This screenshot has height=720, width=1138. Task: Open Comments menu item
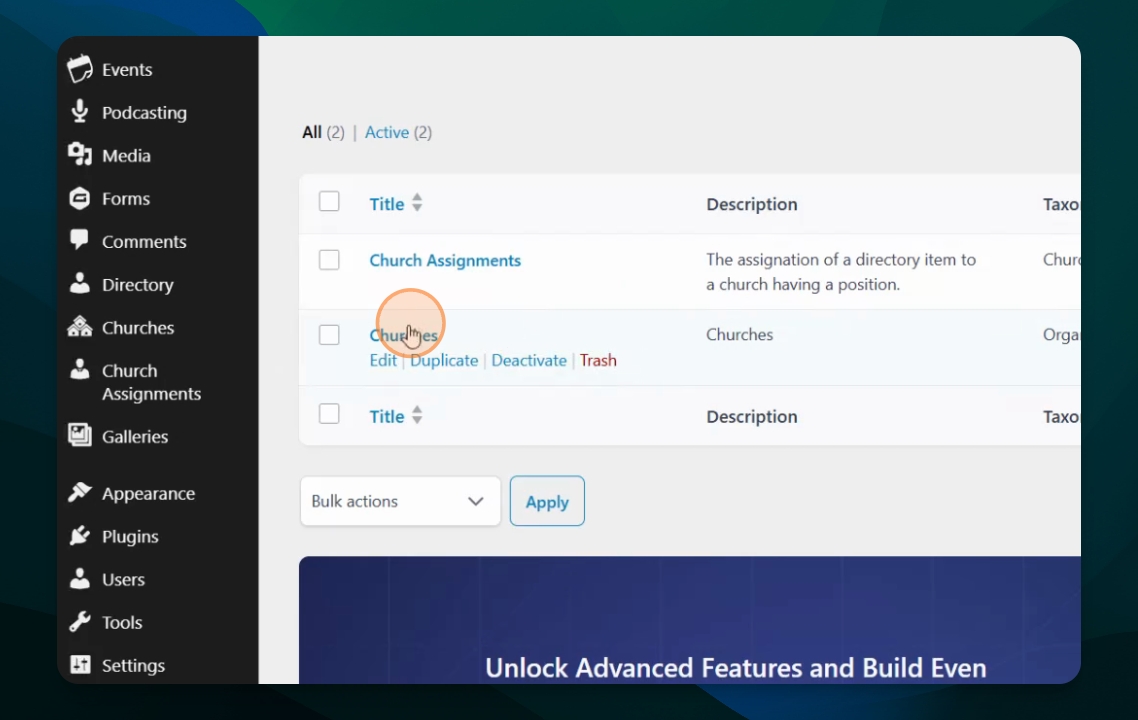pos(144,242)
